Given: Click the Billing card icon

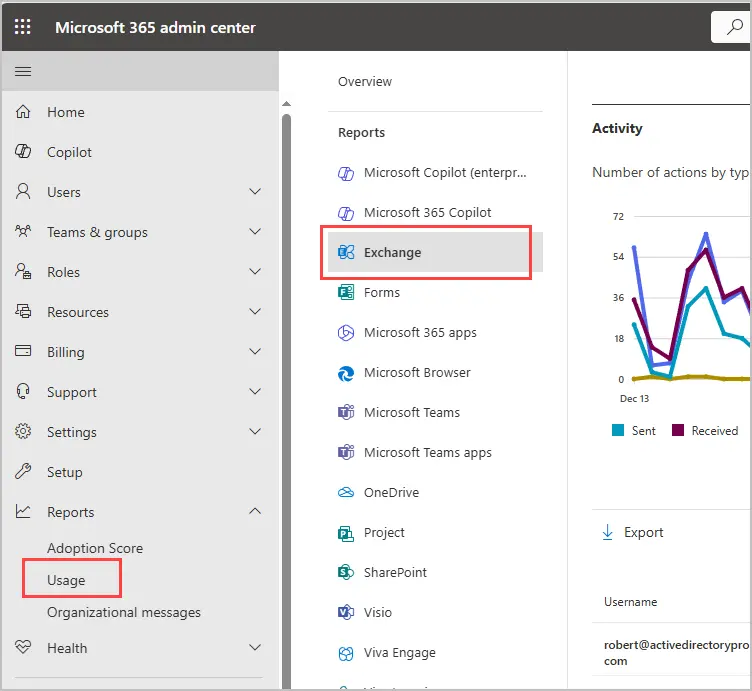Looking at the screenshot, I should pos(23,351).
